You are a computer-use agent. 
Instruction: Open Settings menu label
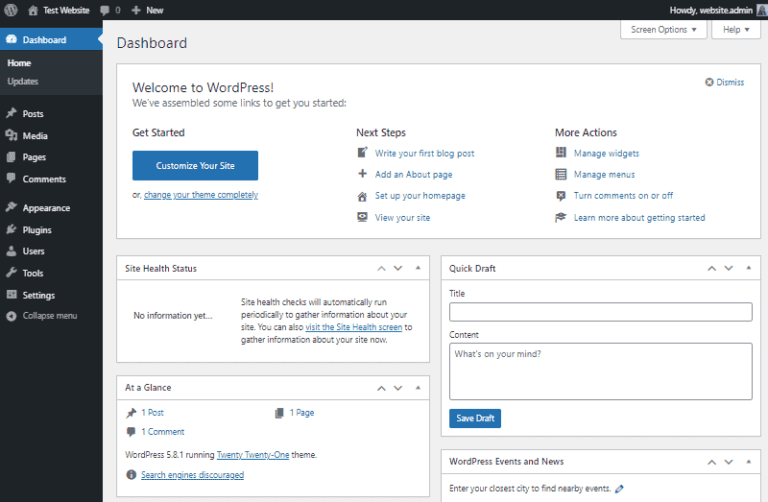[x=39, y=295]
